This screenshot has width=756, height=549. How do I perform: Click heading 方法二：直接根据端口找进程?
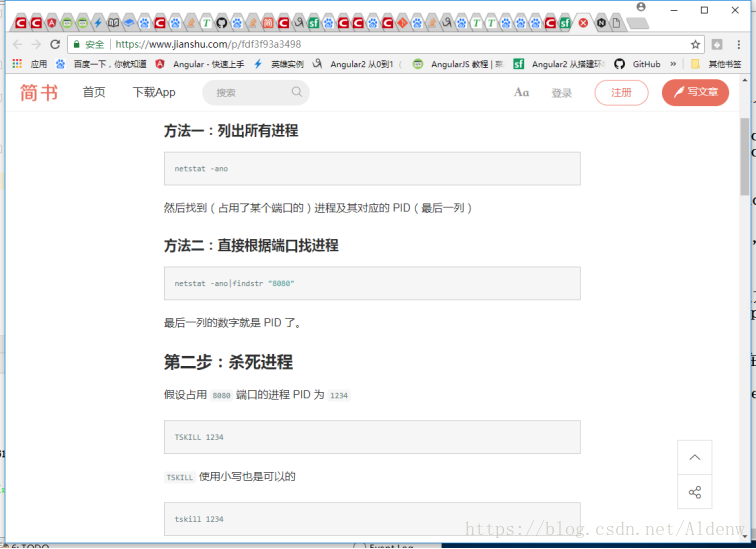251,245
